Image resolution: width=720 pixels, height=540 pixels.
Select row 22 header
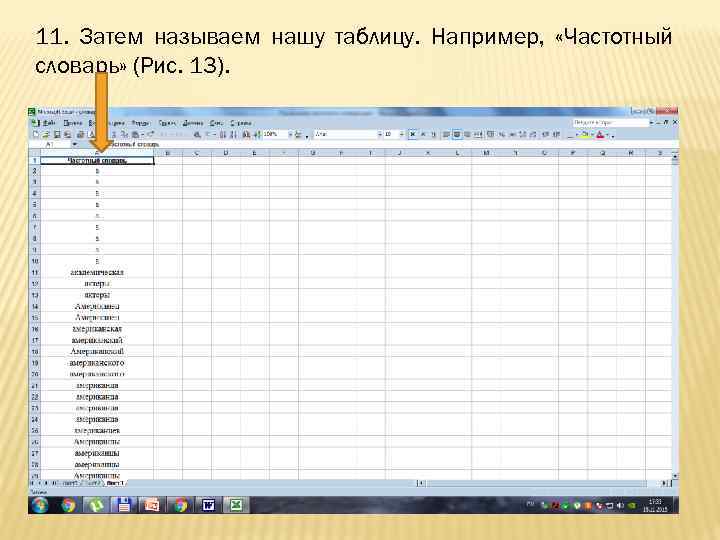click(x=35, y=397)
